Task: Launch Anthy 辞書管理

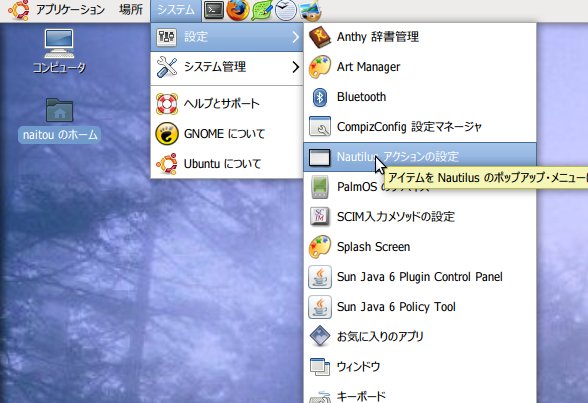Action: [420, 37]
